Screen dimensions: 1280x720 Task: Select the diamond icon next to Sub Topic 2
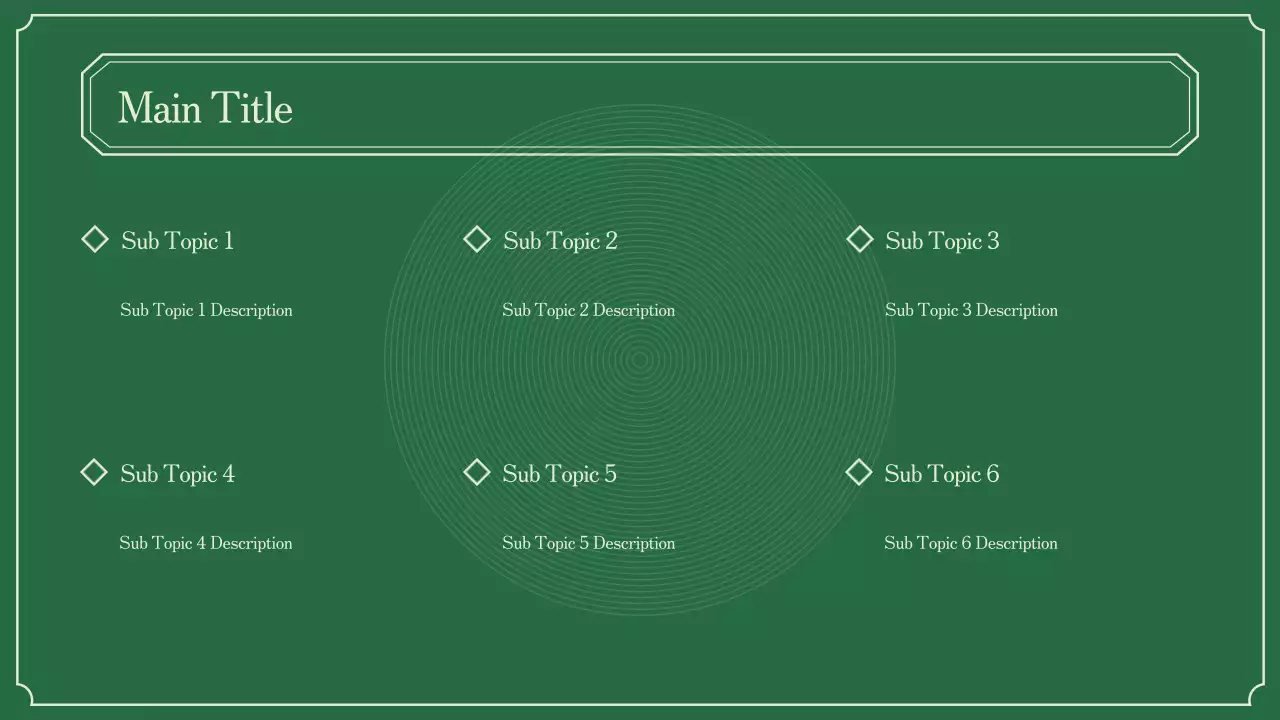click(477, 239)
